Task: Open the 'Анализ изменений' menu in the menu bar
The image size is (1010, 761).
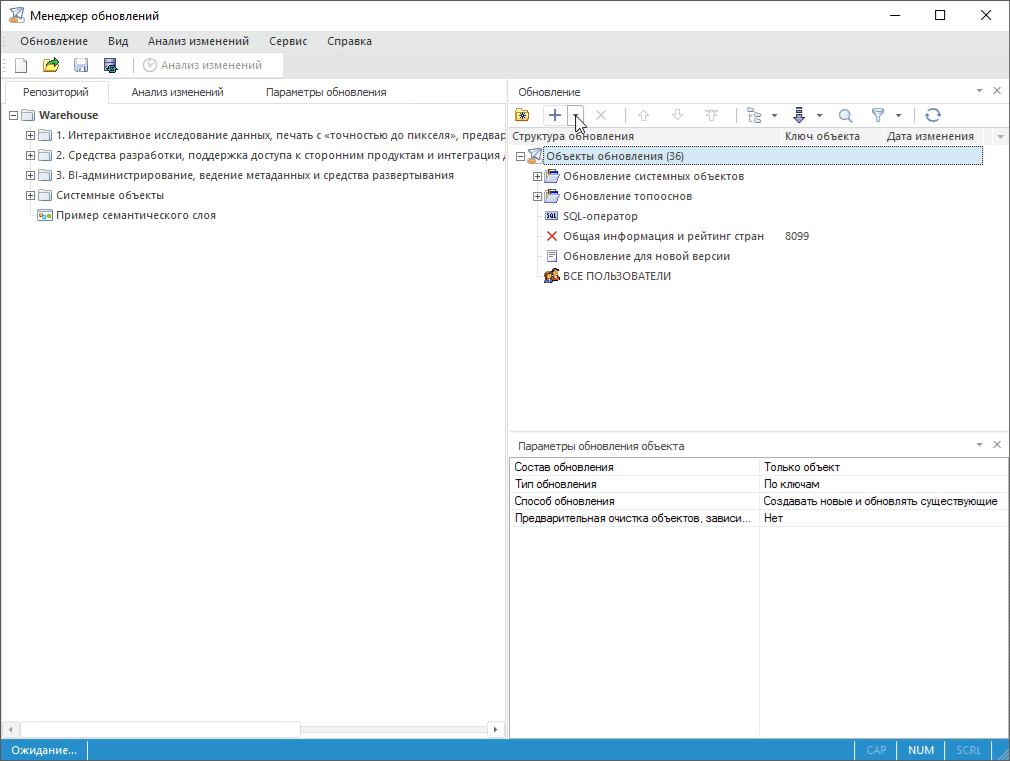Action: coord(198,41)
